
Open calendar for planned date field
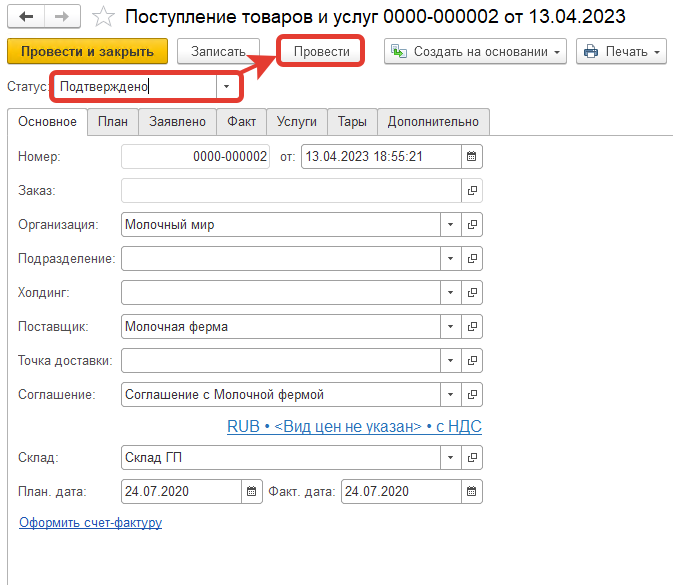tap(252, 491)
